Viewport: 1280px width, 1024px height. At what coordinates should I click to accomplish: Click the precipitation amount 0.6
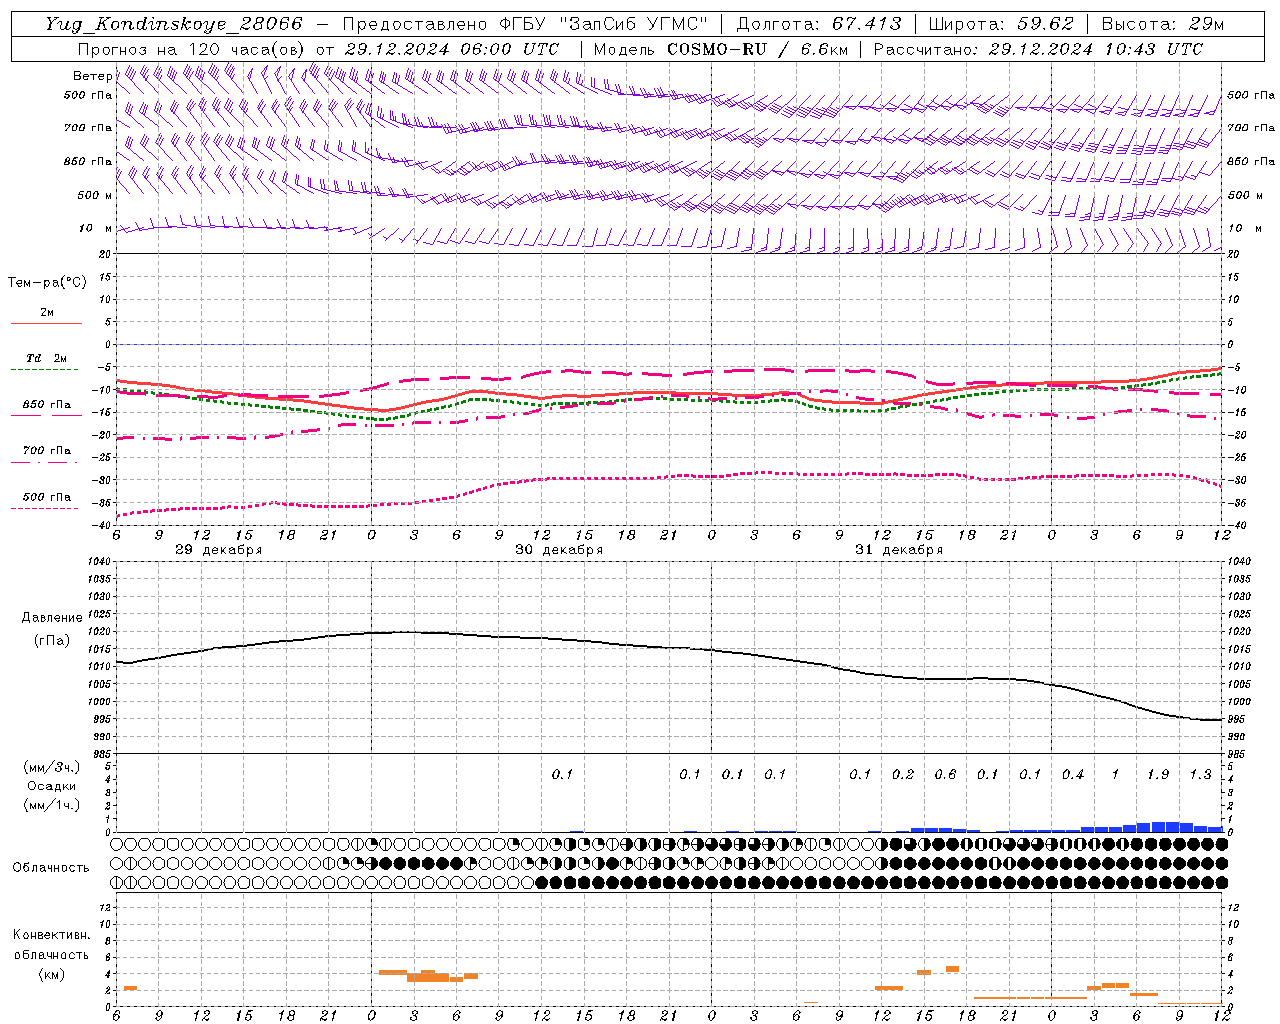945,774
